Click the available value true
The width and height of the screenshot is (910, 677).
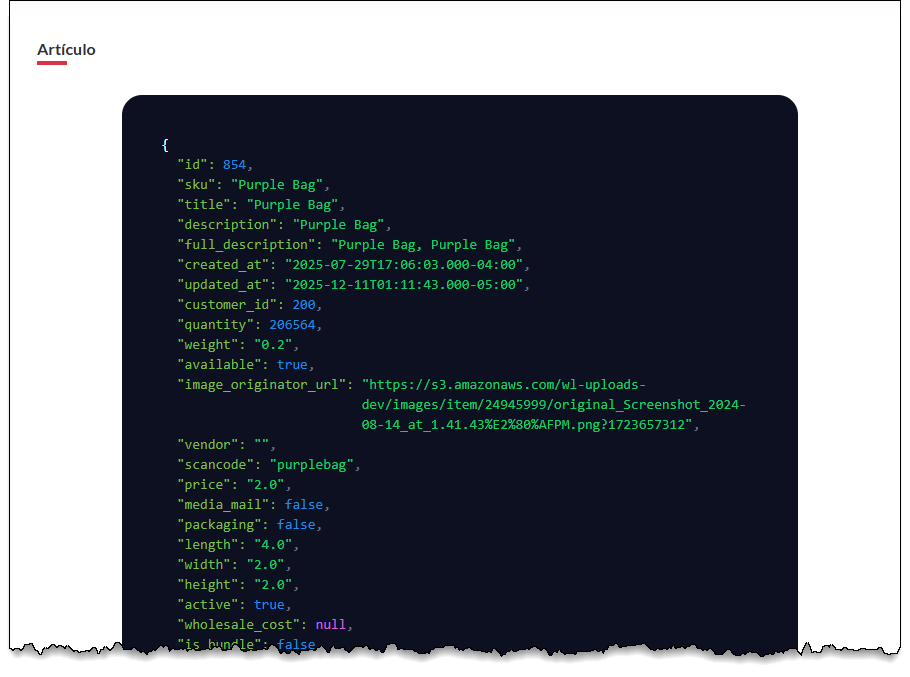[x=292, y=364]
